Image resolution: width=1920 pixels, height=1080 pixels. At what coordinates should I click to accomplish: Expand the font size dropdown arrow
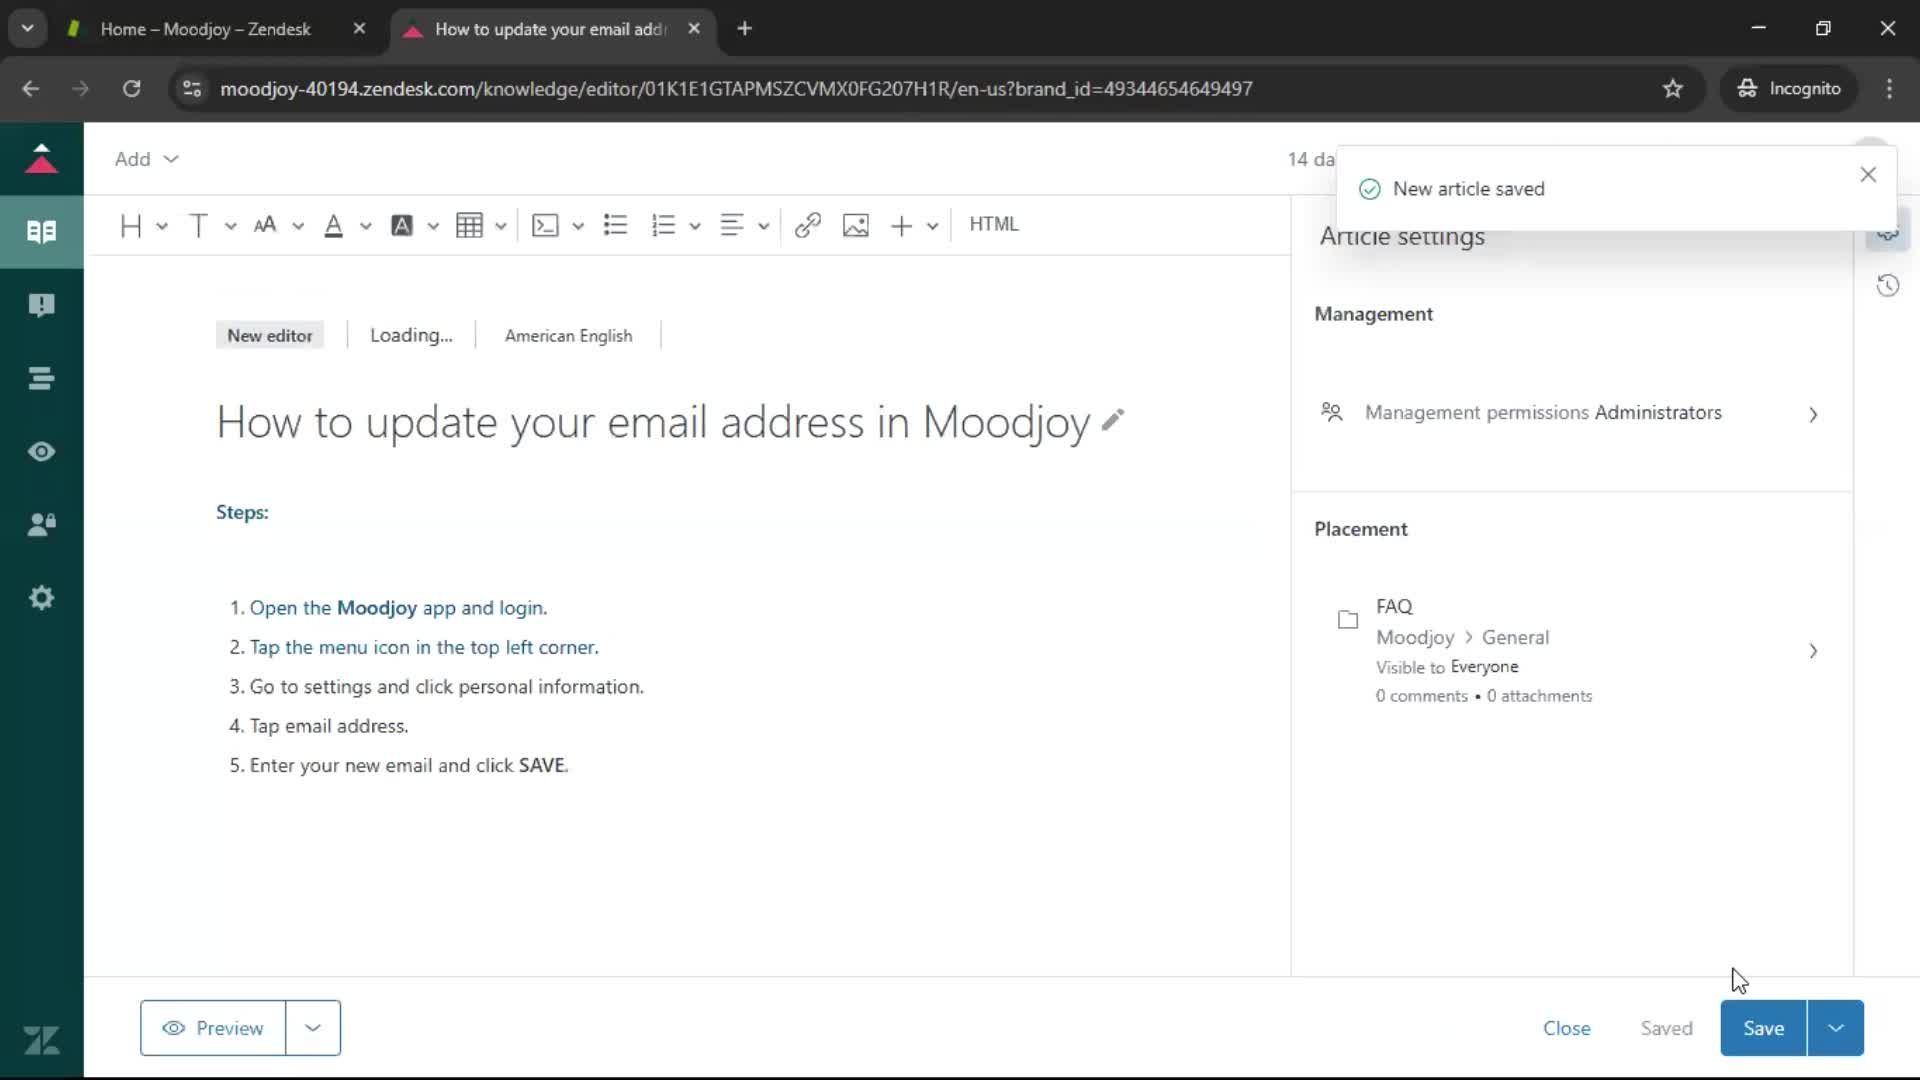[298, 226]
